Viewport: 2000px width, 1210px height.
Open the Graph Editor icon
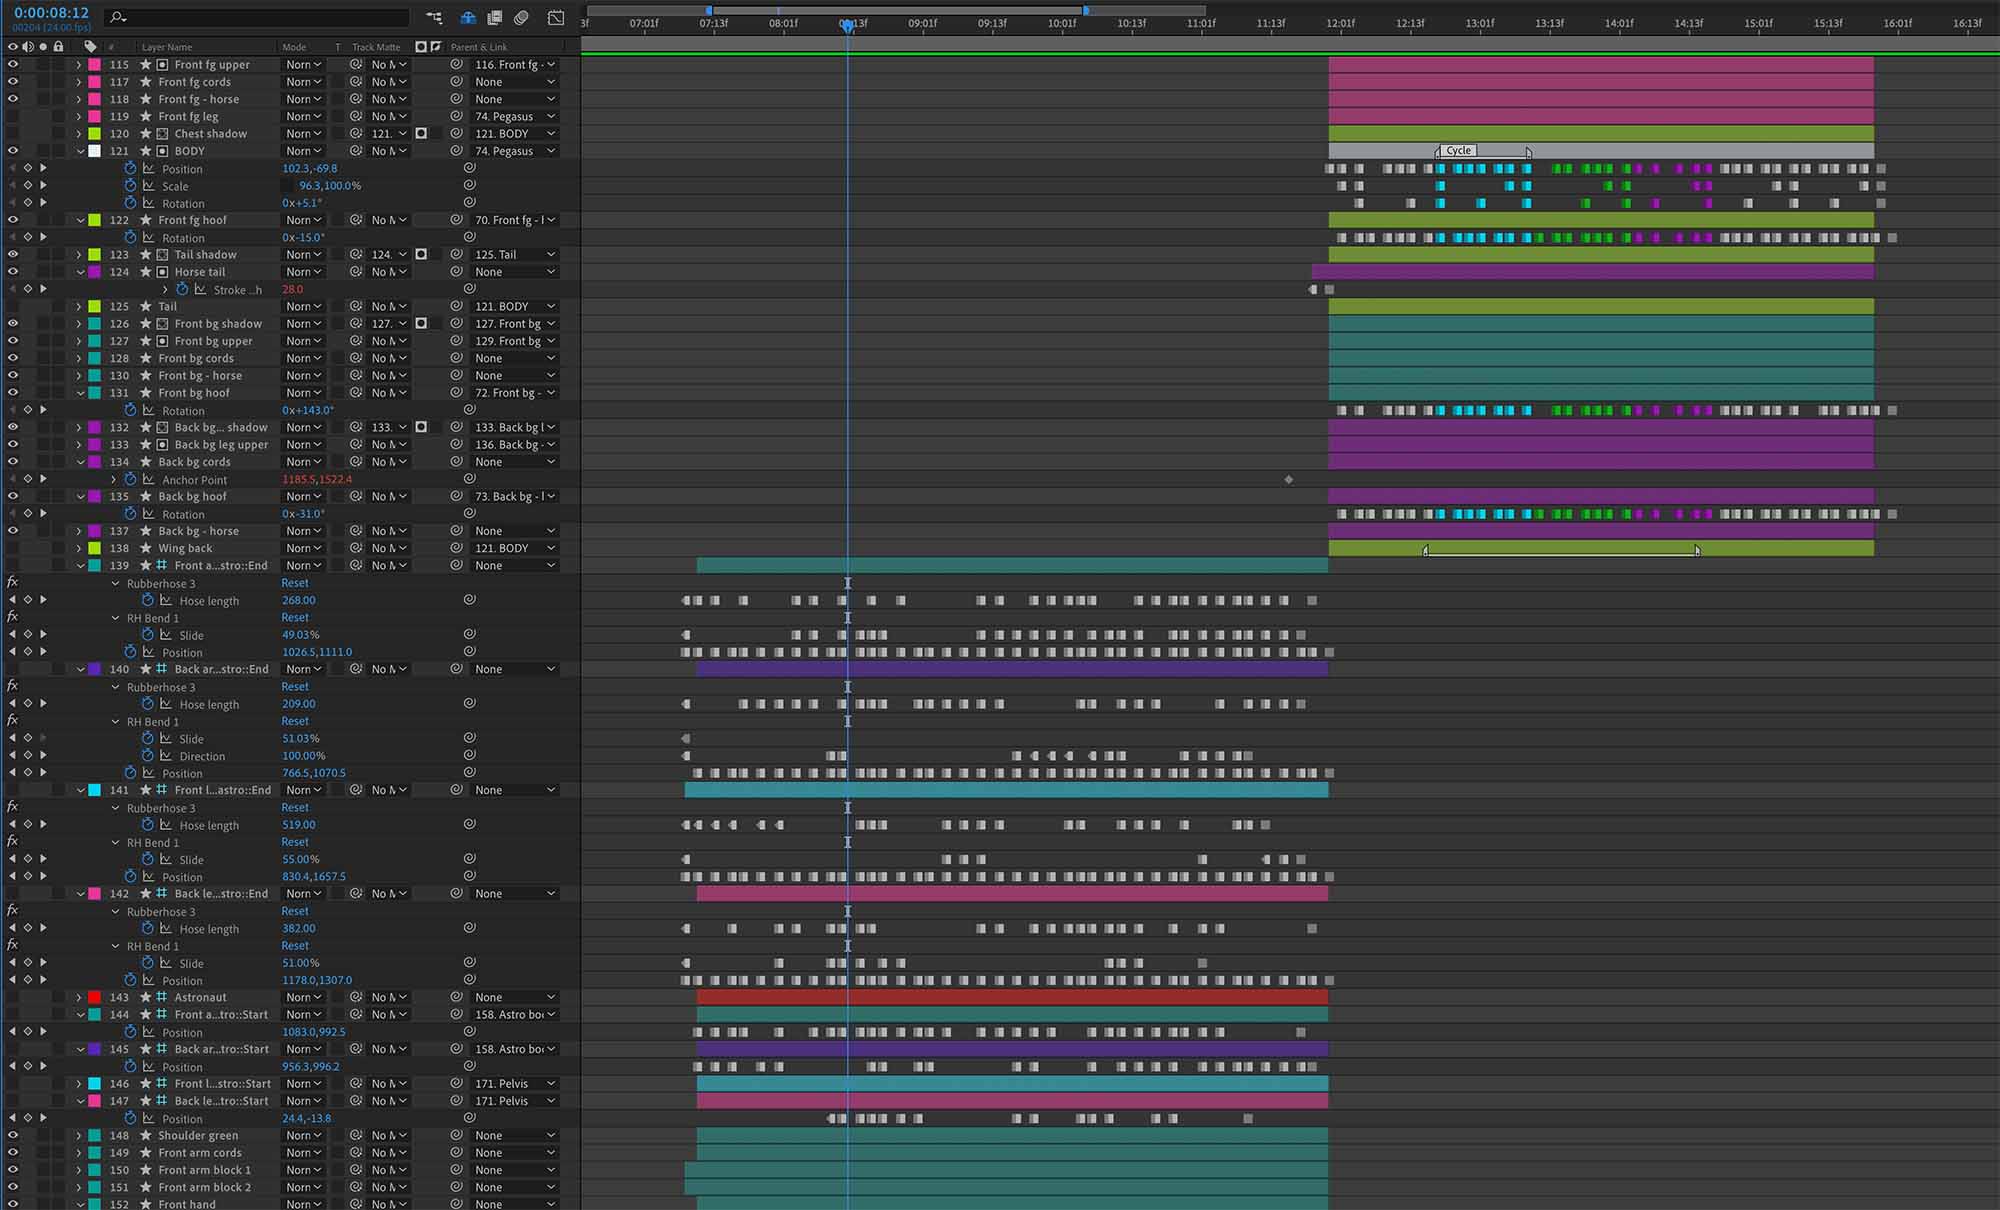coord(556,18)
